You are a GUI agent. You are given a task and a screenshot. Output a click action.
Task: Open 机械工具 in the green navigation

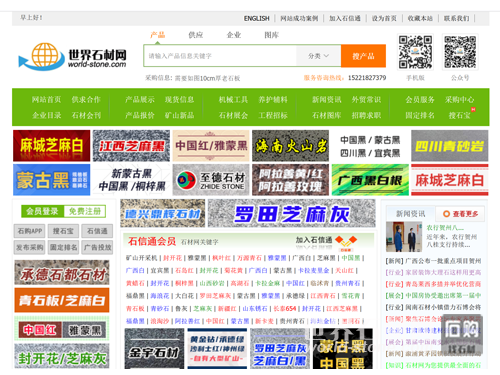tap(233, 100)
